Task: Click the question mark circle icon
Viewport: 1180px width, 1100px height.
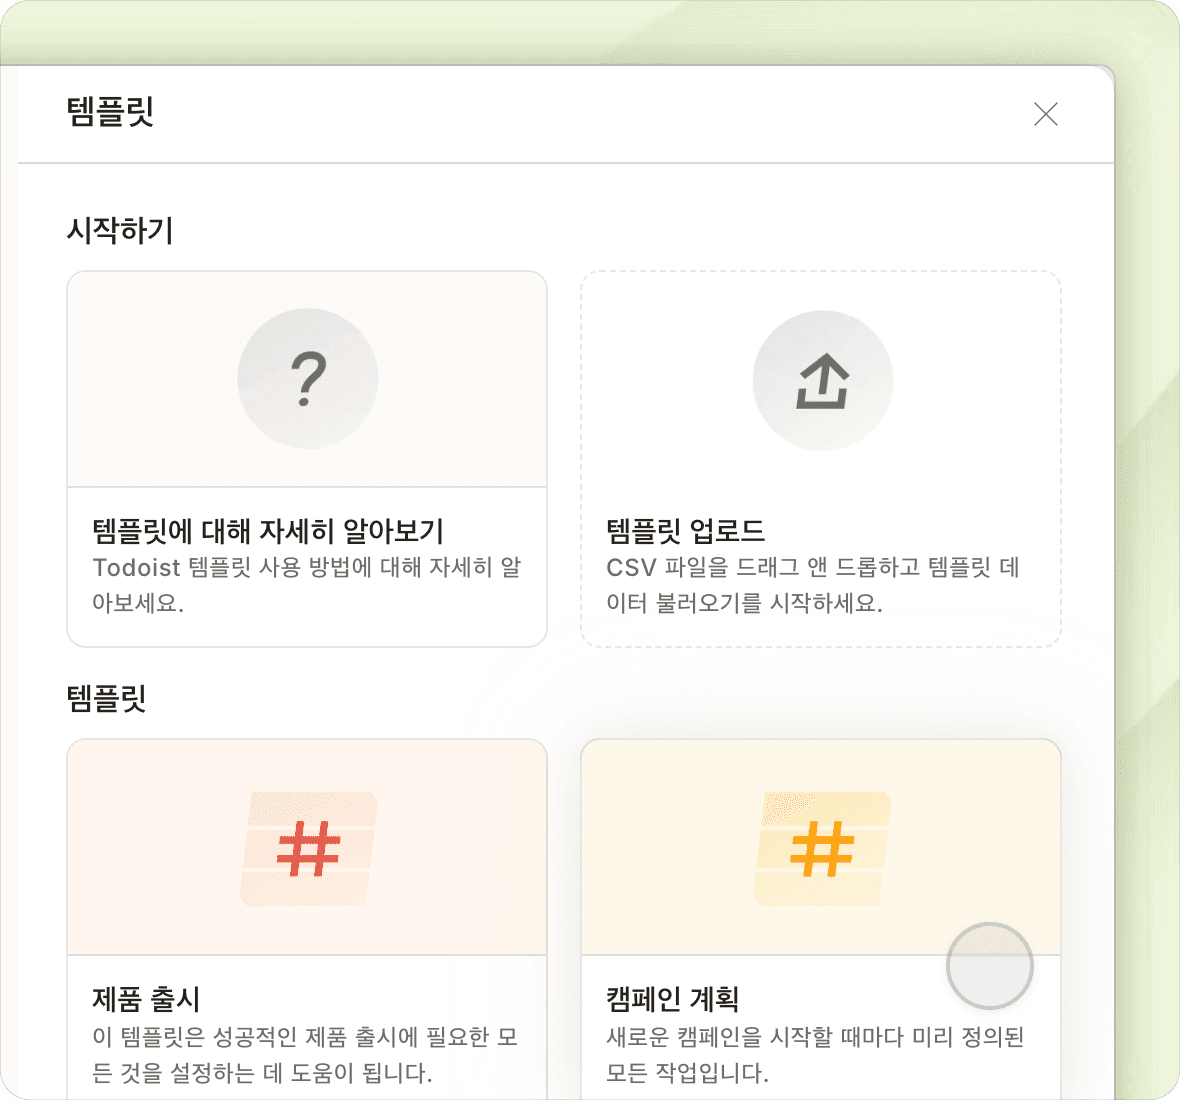Action: [308, 379]
